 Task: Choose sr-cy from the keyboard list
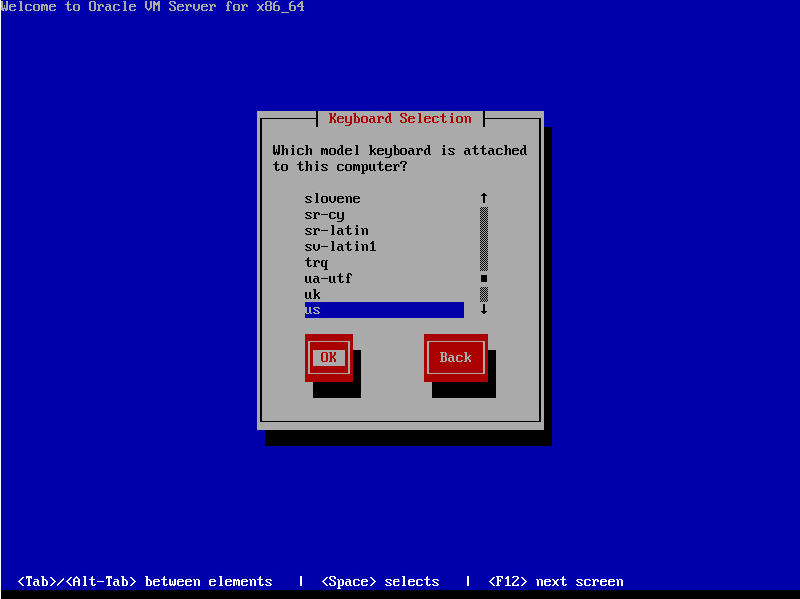point(324,215)
